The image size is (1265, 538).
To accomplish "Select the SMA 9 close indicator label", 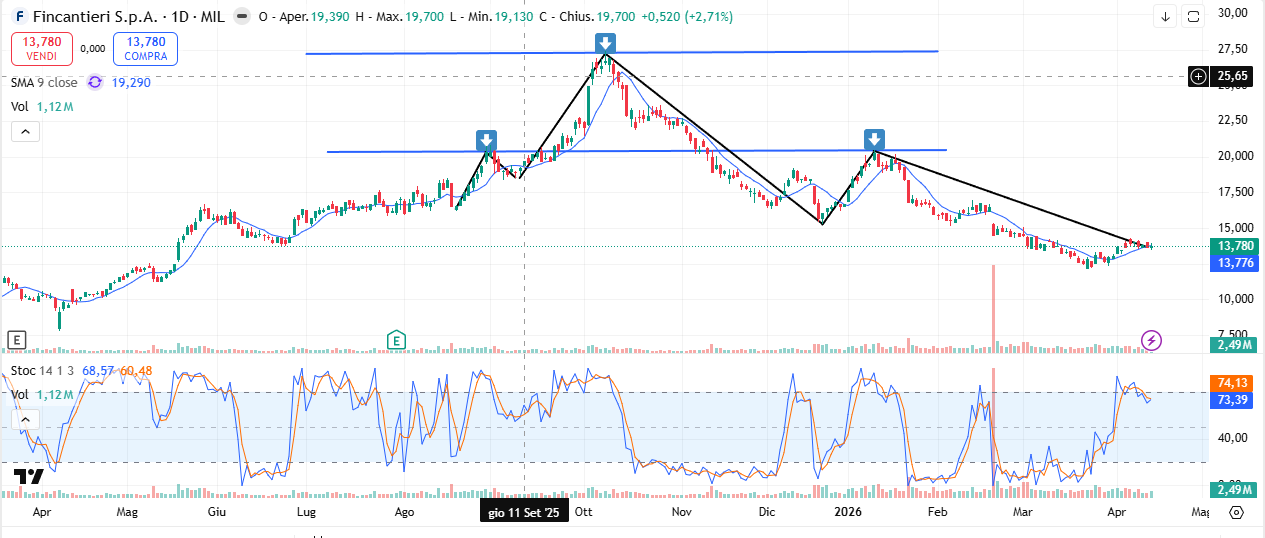I will tap(44, 83).
